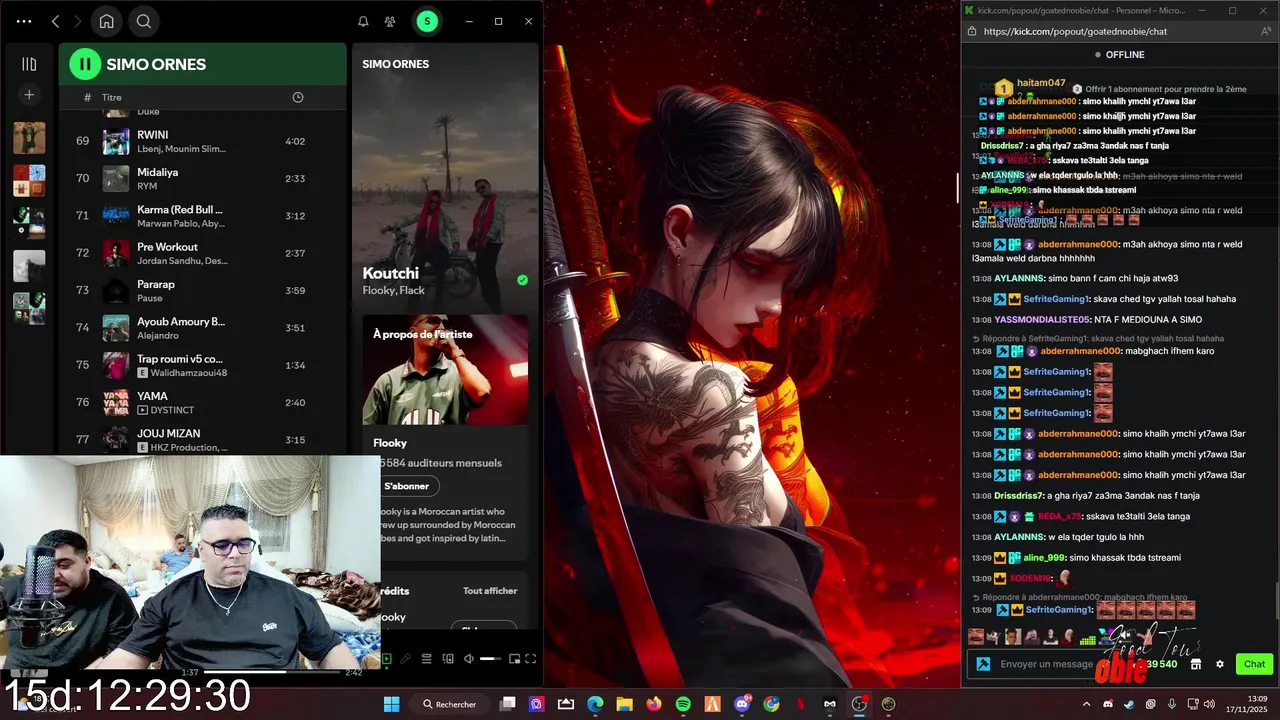Toggle the saved checkmark next to Koutchi
Image resolution: width=1280 pixels, height=720 pixels.
(522, 281)
